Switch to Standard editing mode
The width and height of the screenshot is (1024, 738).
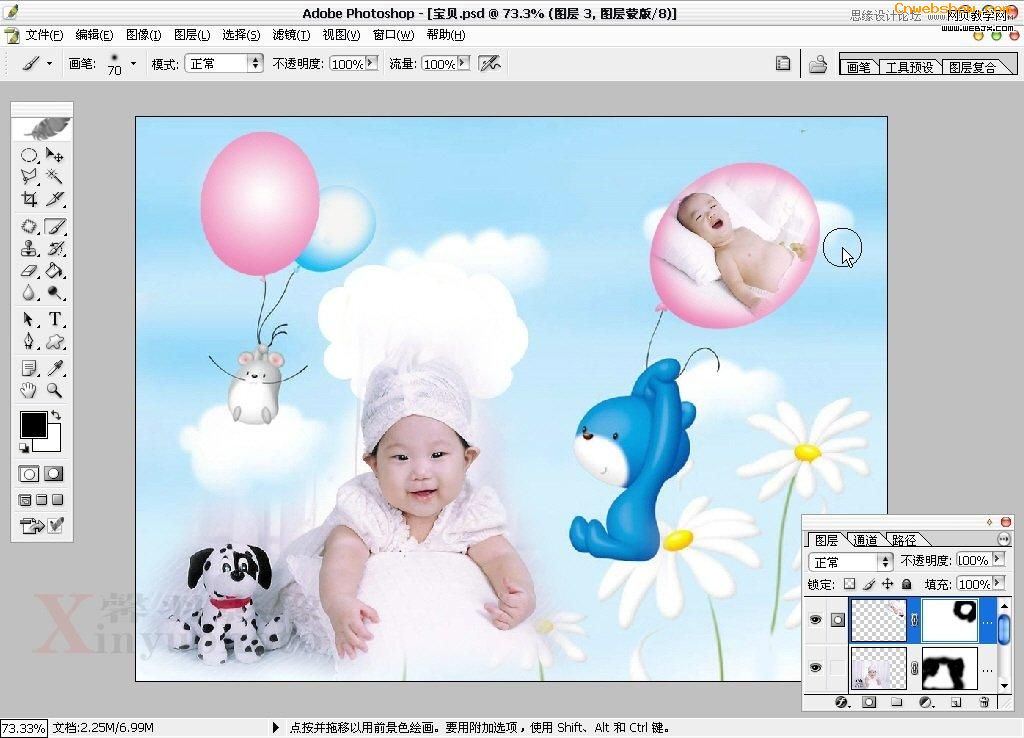[29, 473]
